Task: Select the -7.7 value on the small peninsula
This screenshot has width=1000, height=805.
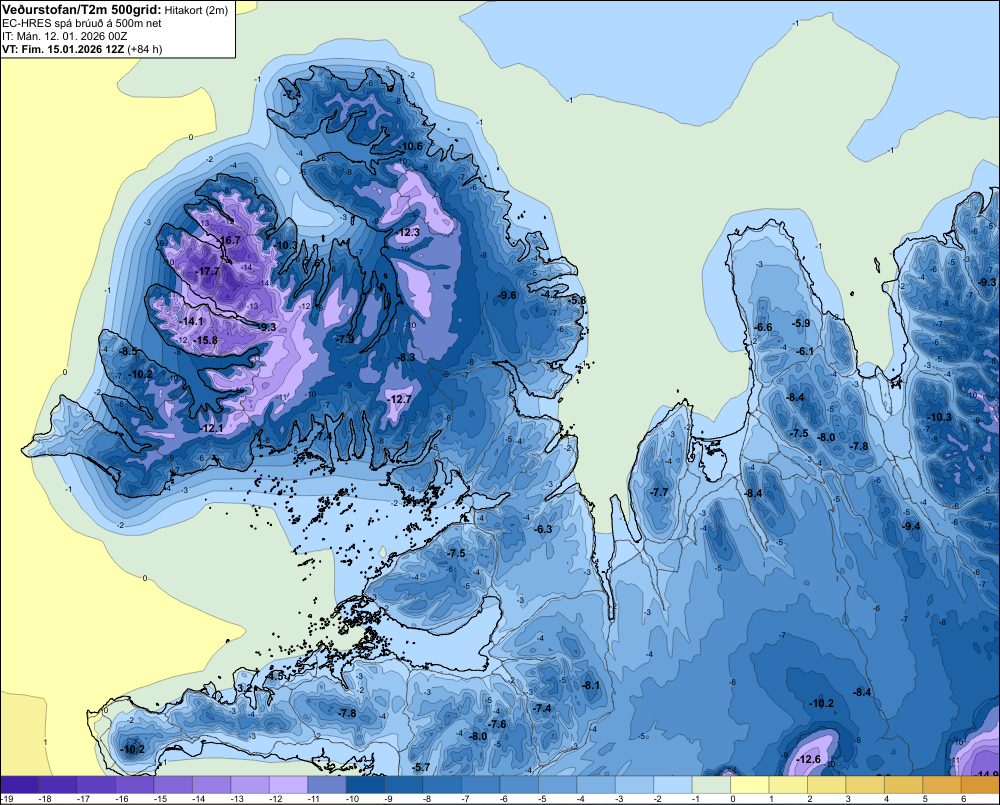Action: click(659, 492)
